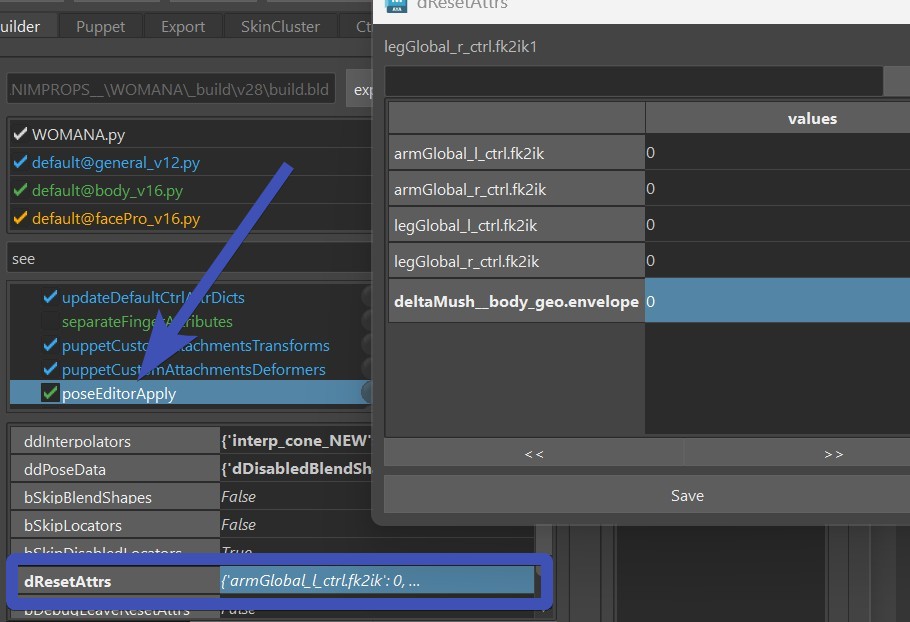Edit the ddInterpolators value cell
This screenshot has height=622, width=910.
(296, 441)
